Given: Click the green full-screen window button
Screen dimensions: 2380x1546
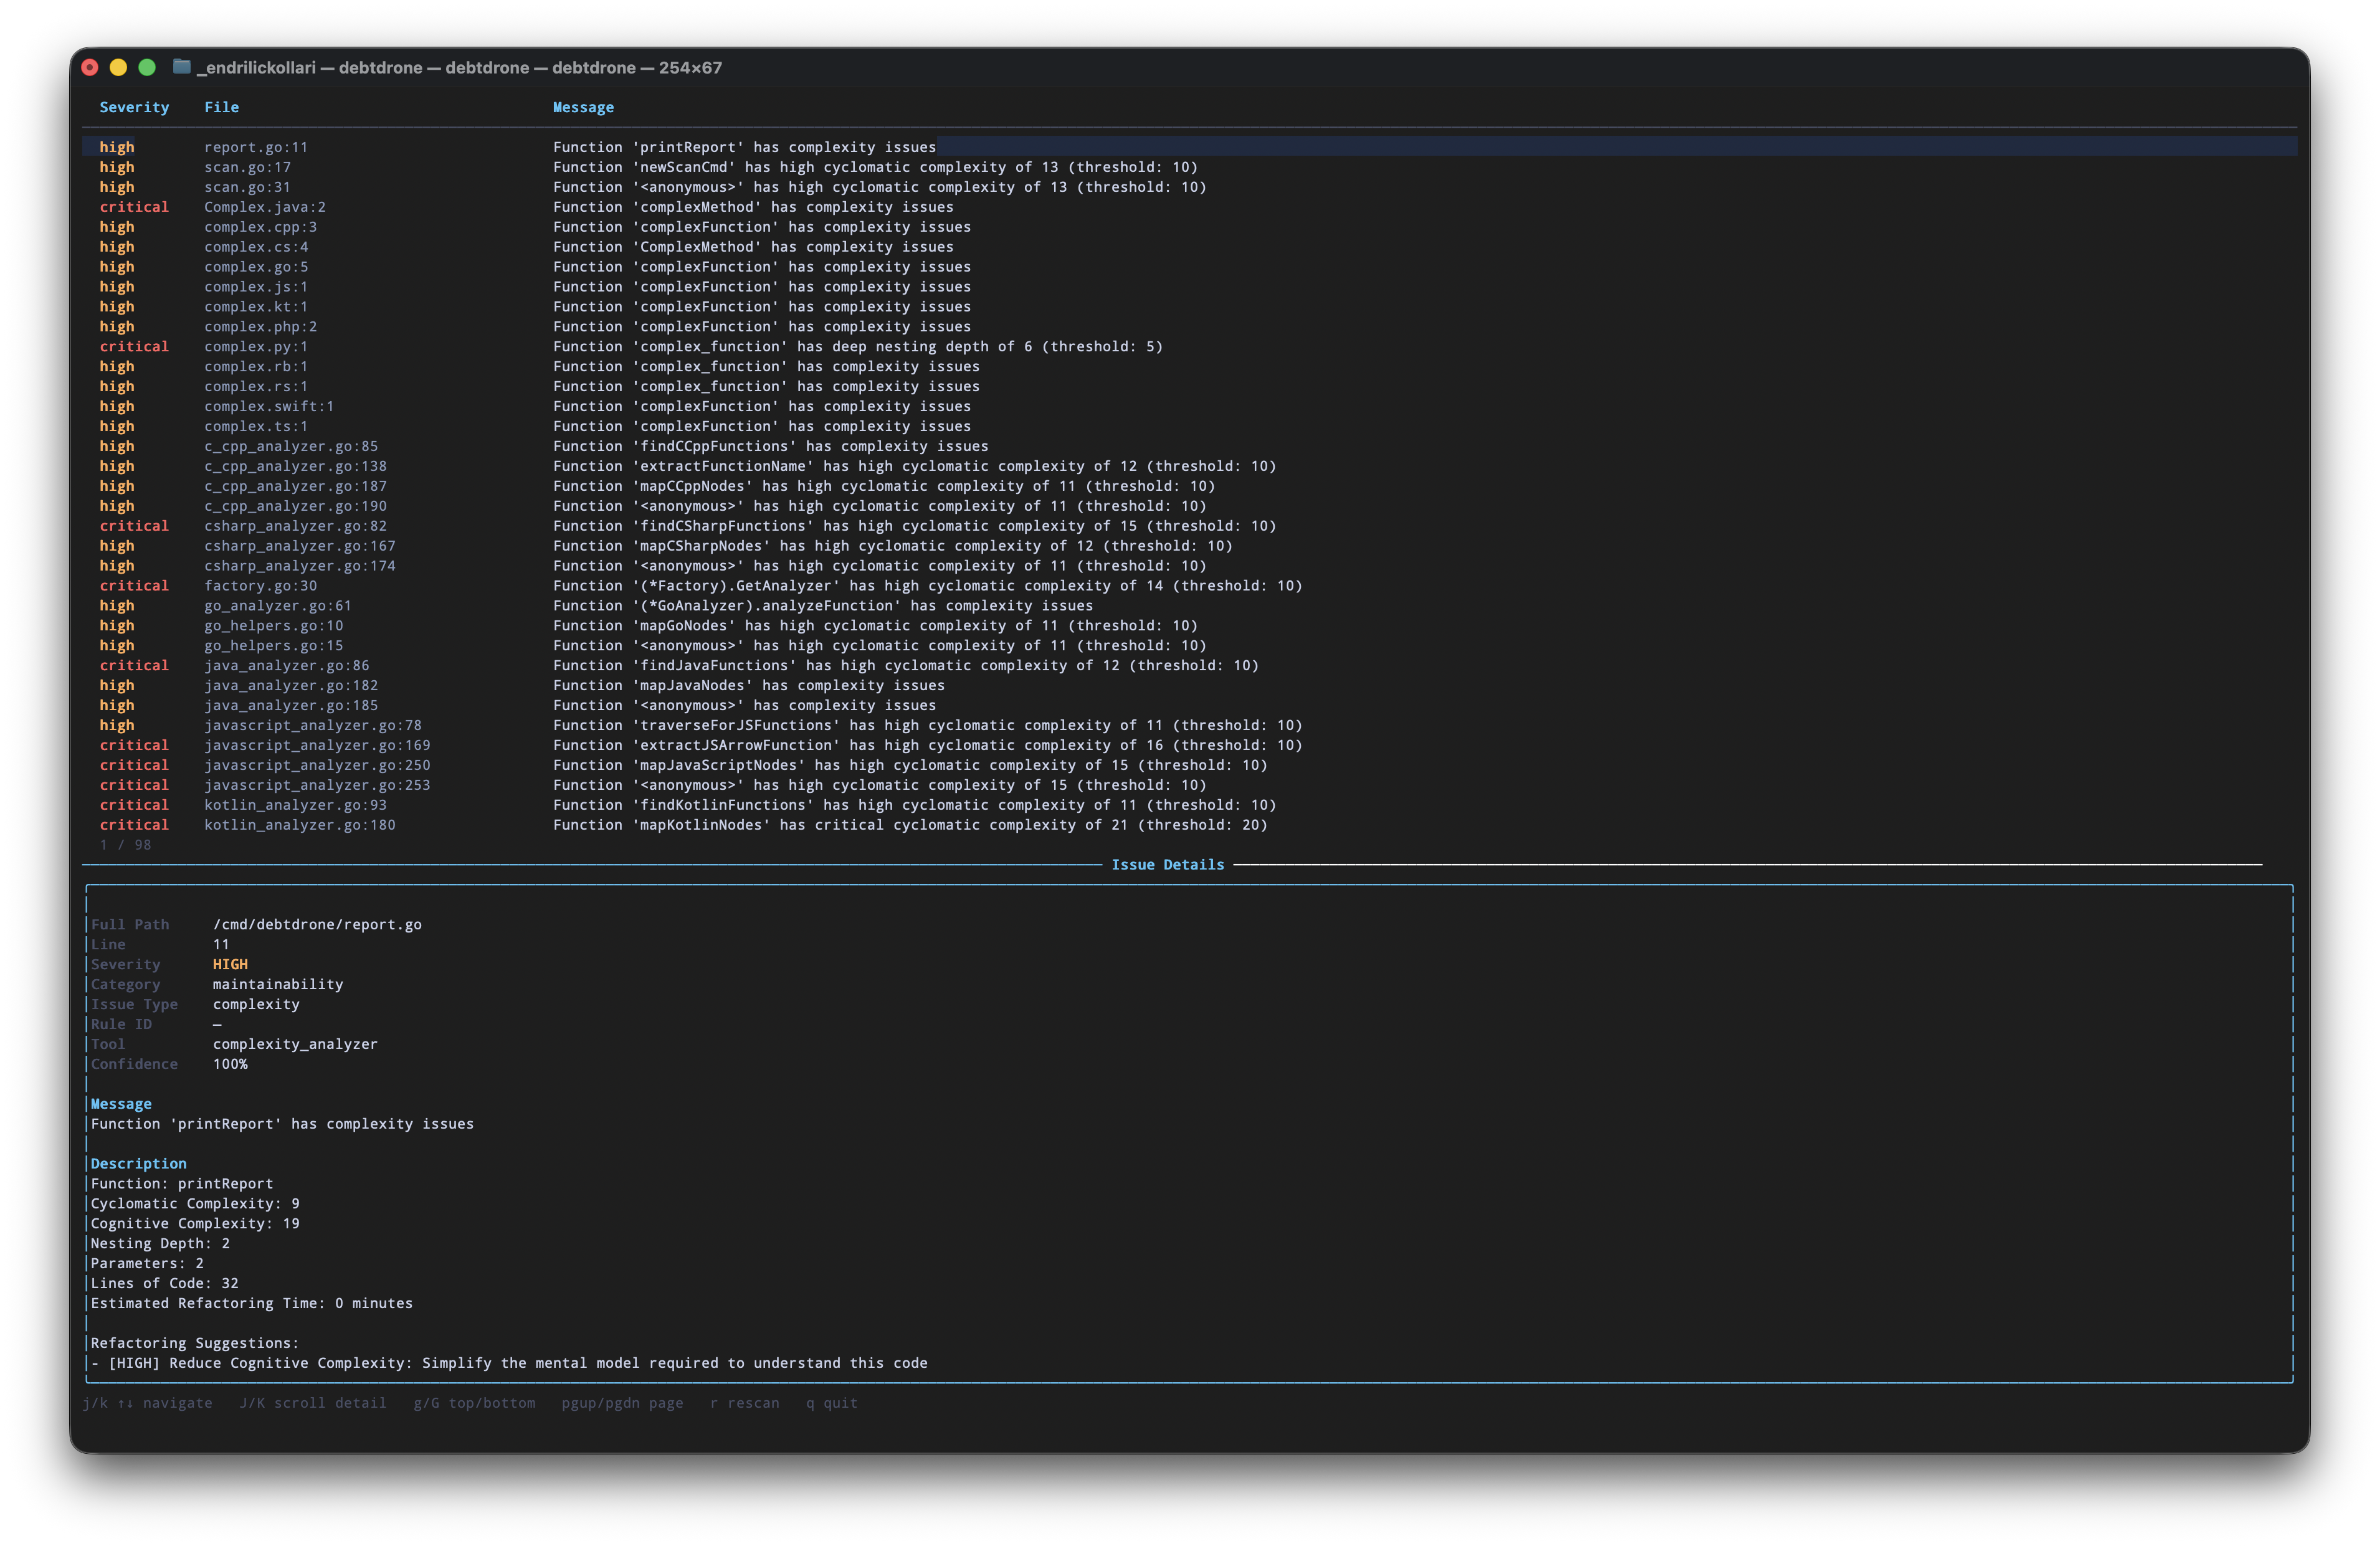Looking at the screenshot, I should 148,67.
